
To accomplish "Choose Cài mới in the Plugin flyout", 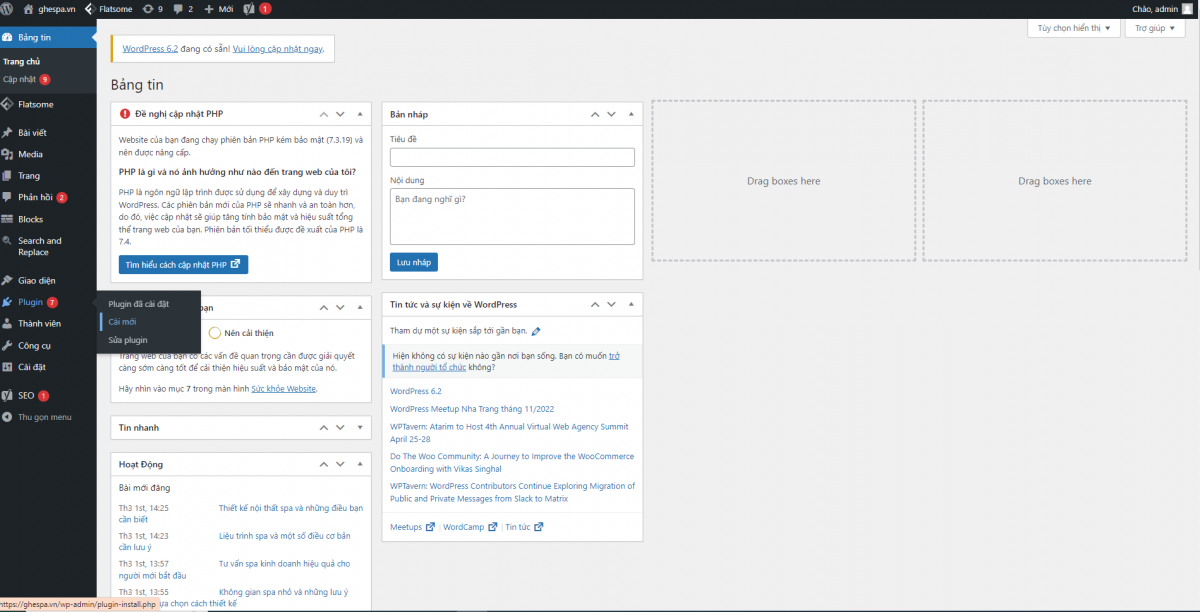I will click(x=123, y=322).
